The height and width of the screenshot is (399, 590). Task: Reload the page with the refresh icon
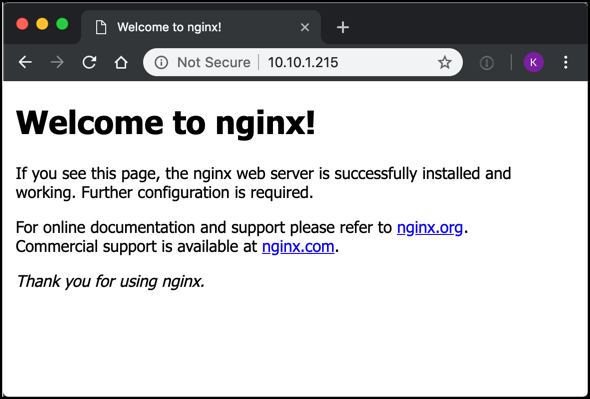[x=90, y=62]
